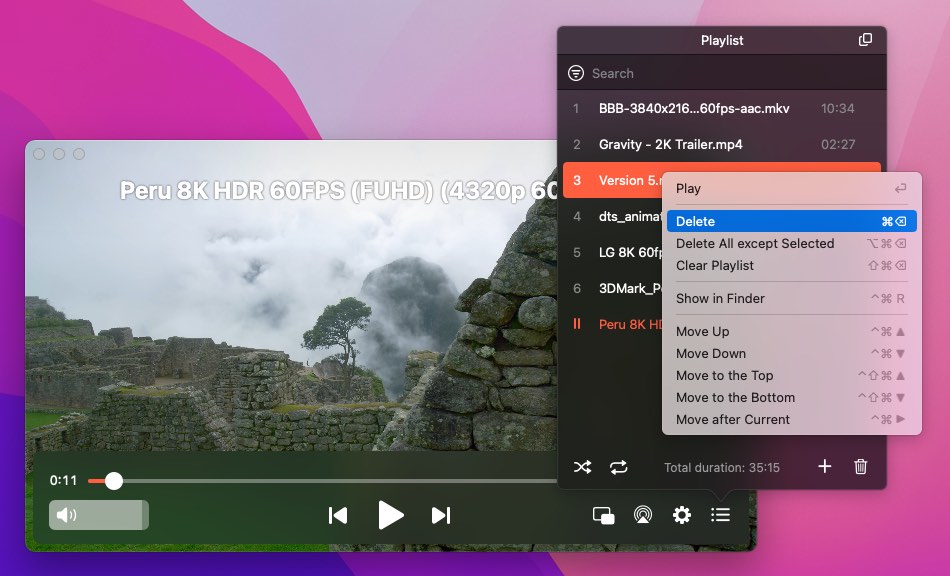This screenshot has width=950, height=576.
Task: Choose Show in Finder from context menu
Action: 718,298
